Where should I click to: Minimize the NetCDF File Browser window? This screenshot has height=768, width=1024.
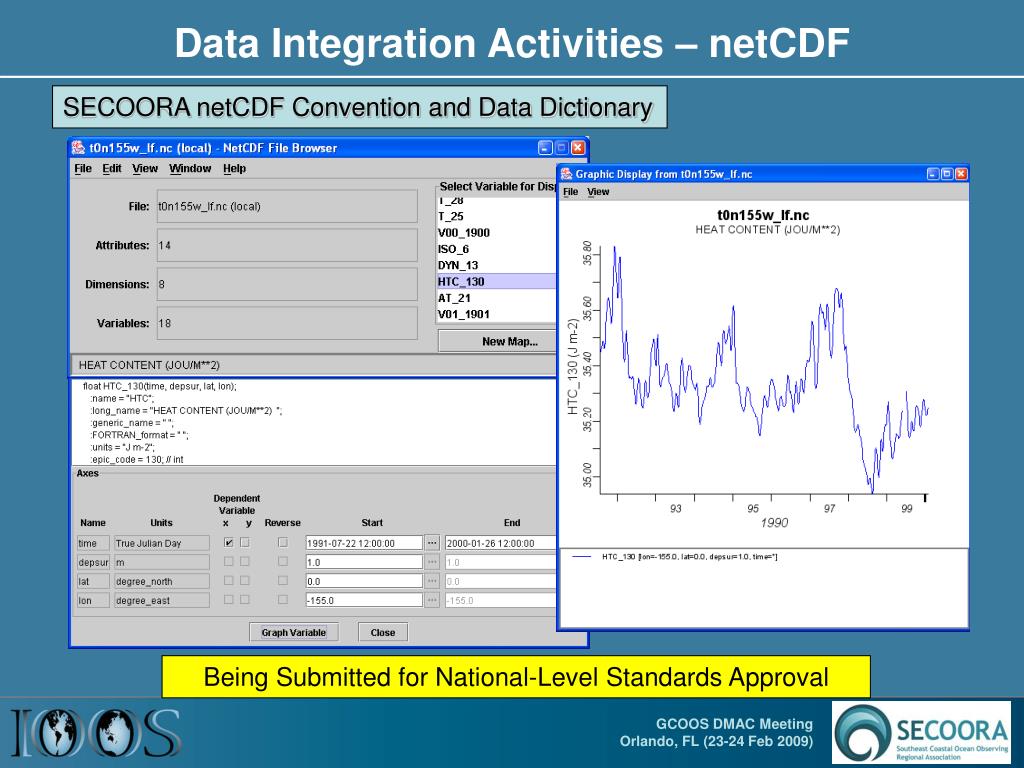[545, 148]
